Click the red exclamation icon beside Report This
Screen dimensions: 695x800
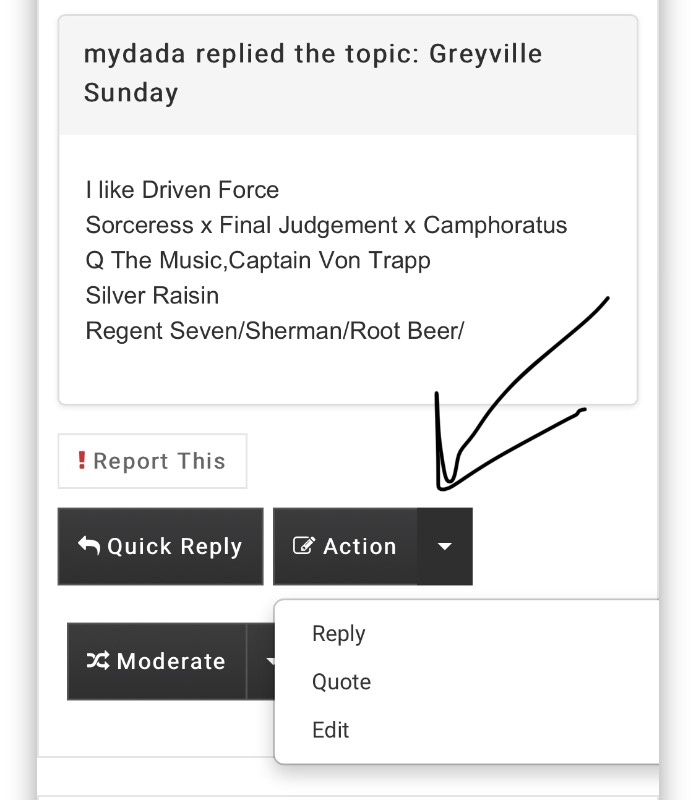82,461
